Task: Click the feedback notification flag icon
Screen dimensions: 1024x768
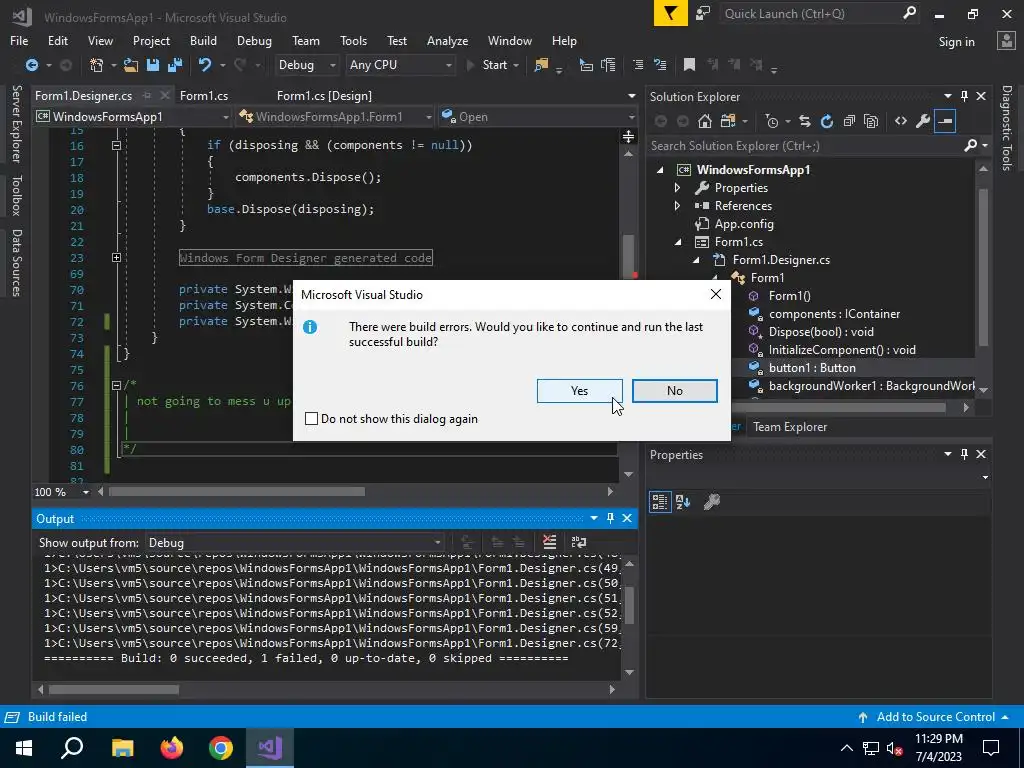Action: pyautogui.click(x=671, y=13)
